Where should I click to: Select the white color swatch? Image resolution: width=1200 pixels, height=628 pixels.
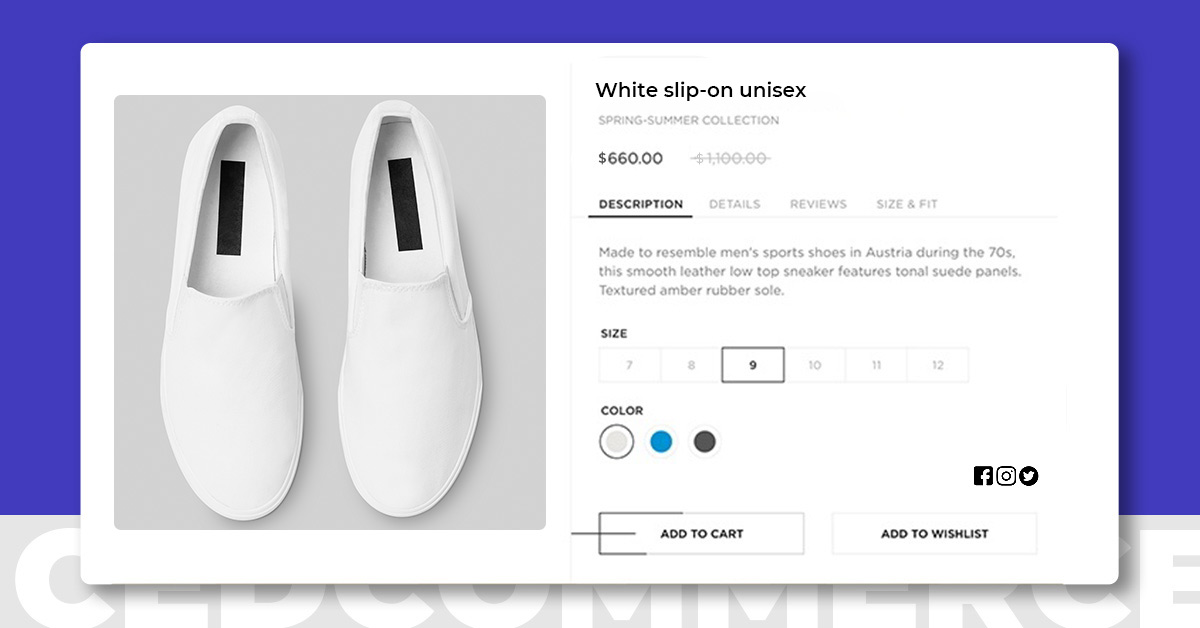617,441
